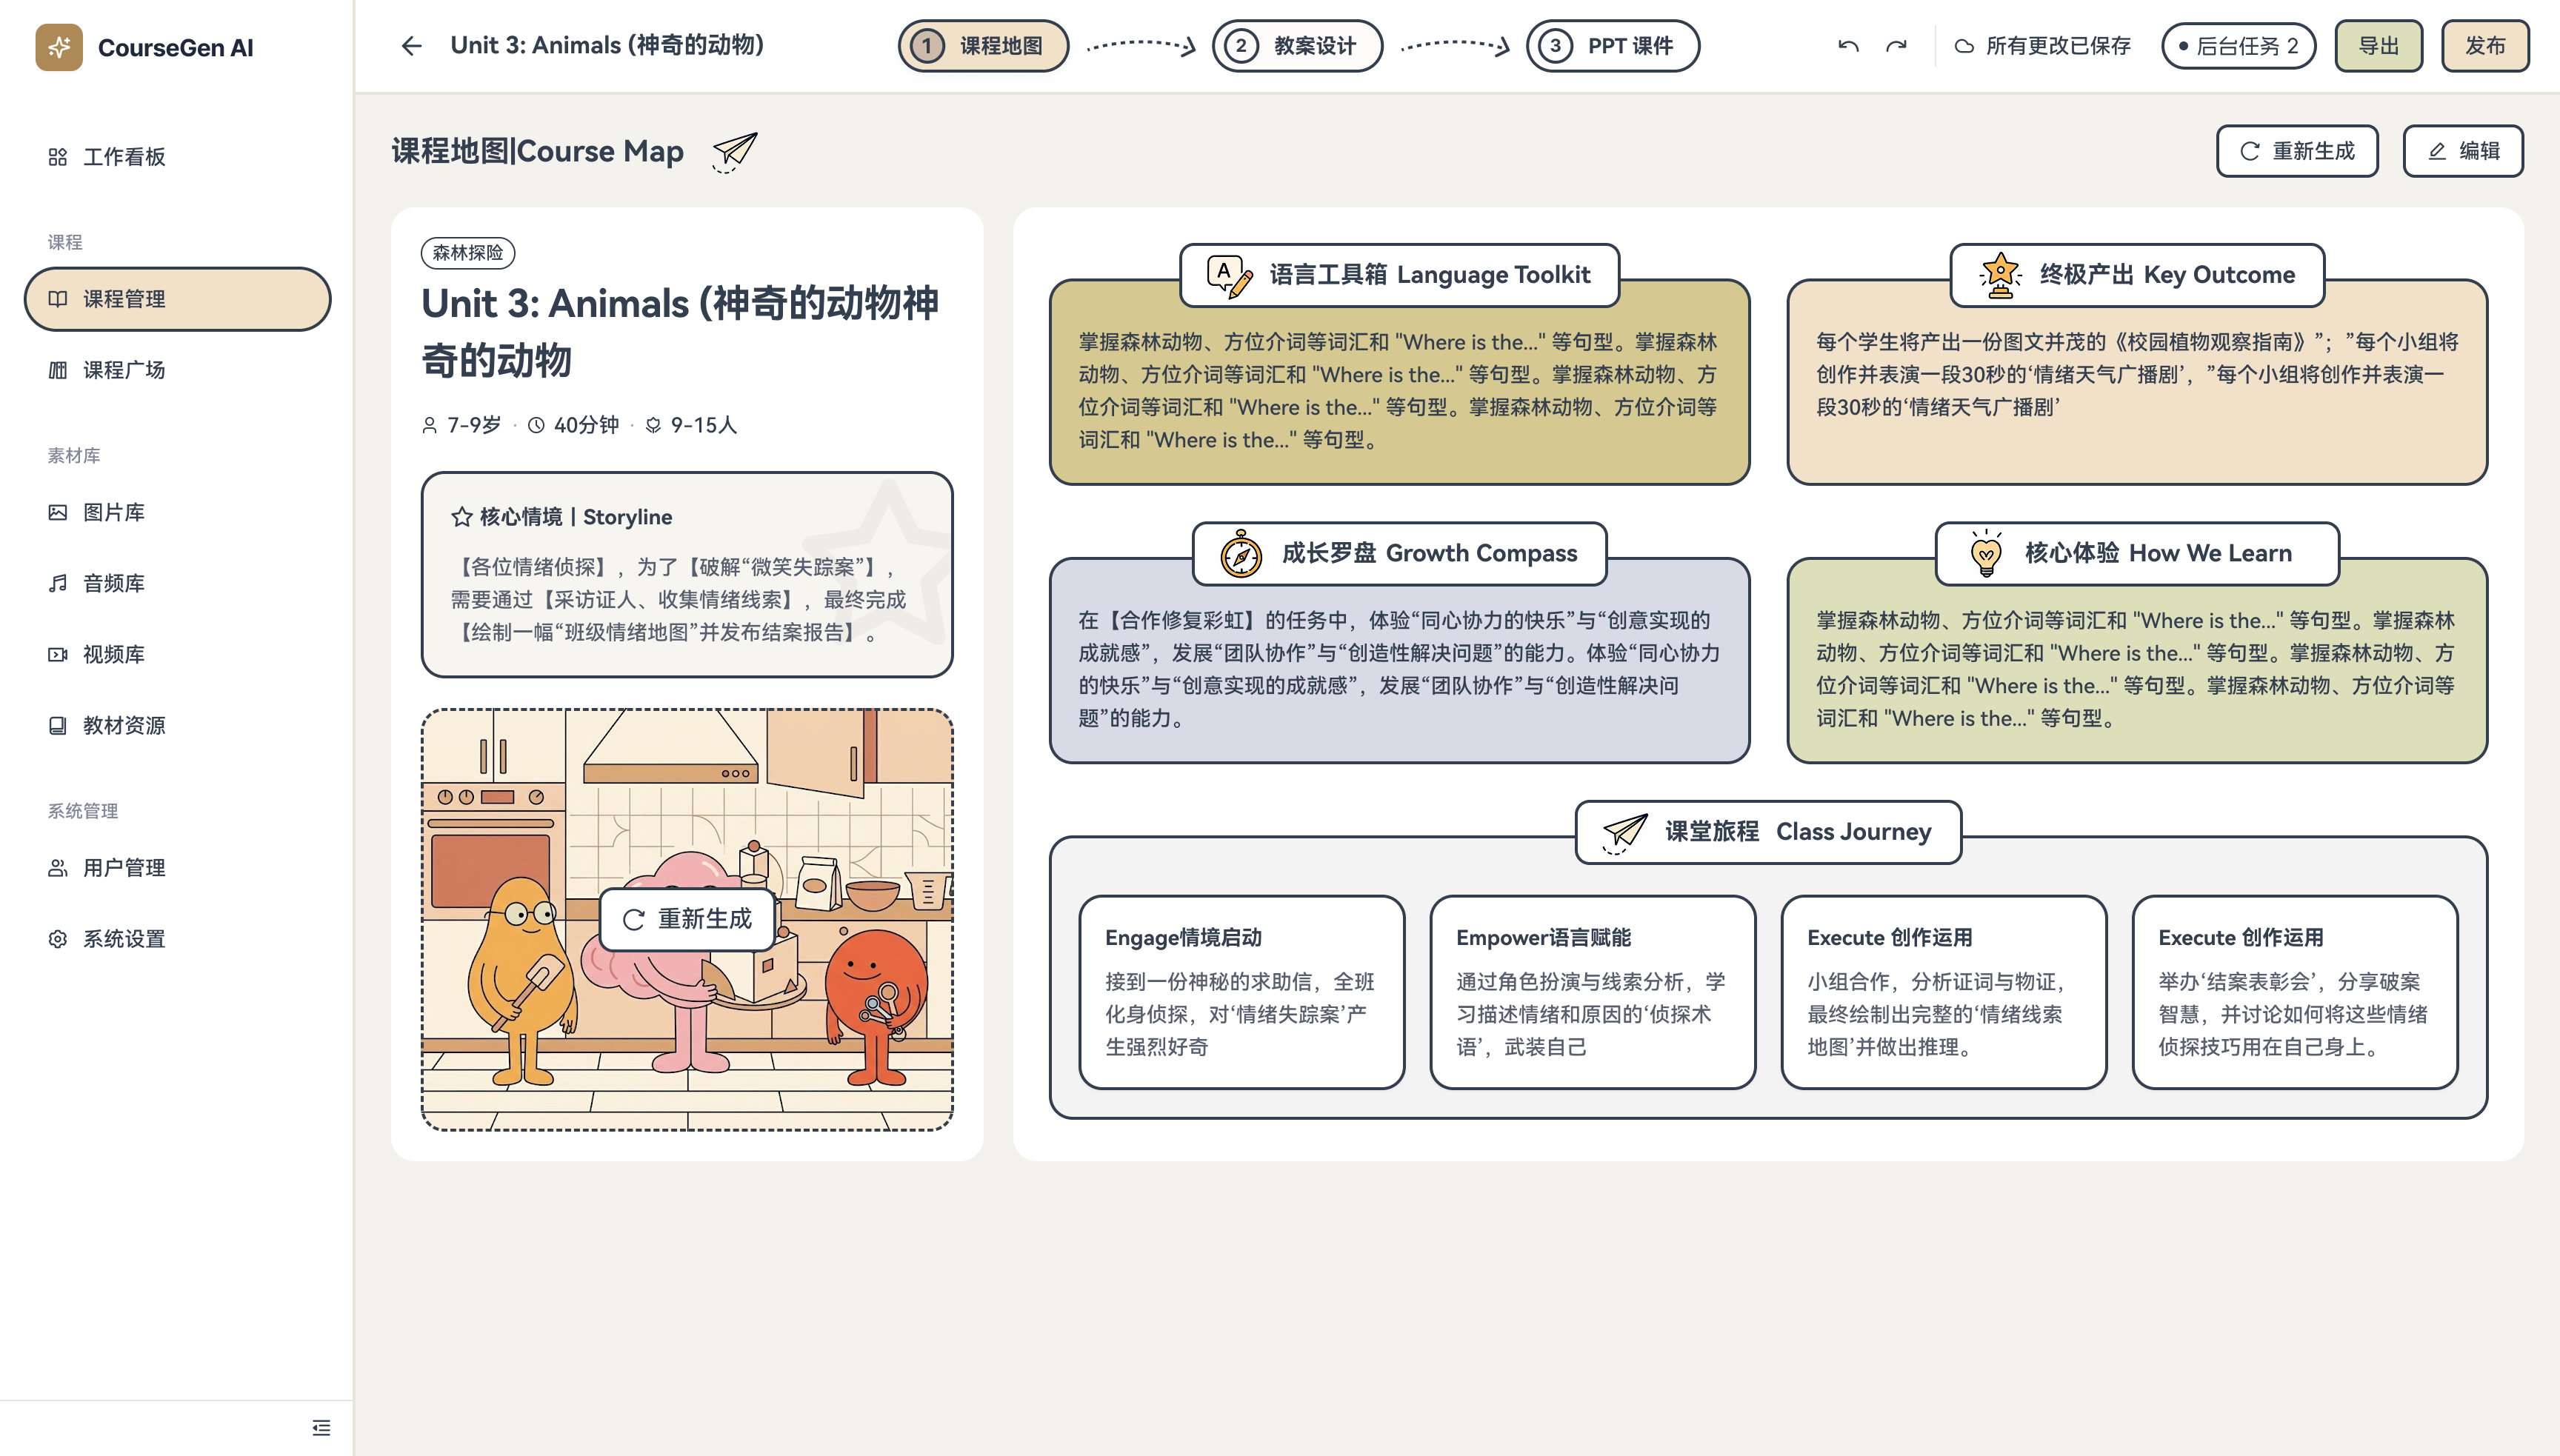Switch to step 2 教案设计
This screenshot has width=2560, height=1456.
coord(1297,46)
